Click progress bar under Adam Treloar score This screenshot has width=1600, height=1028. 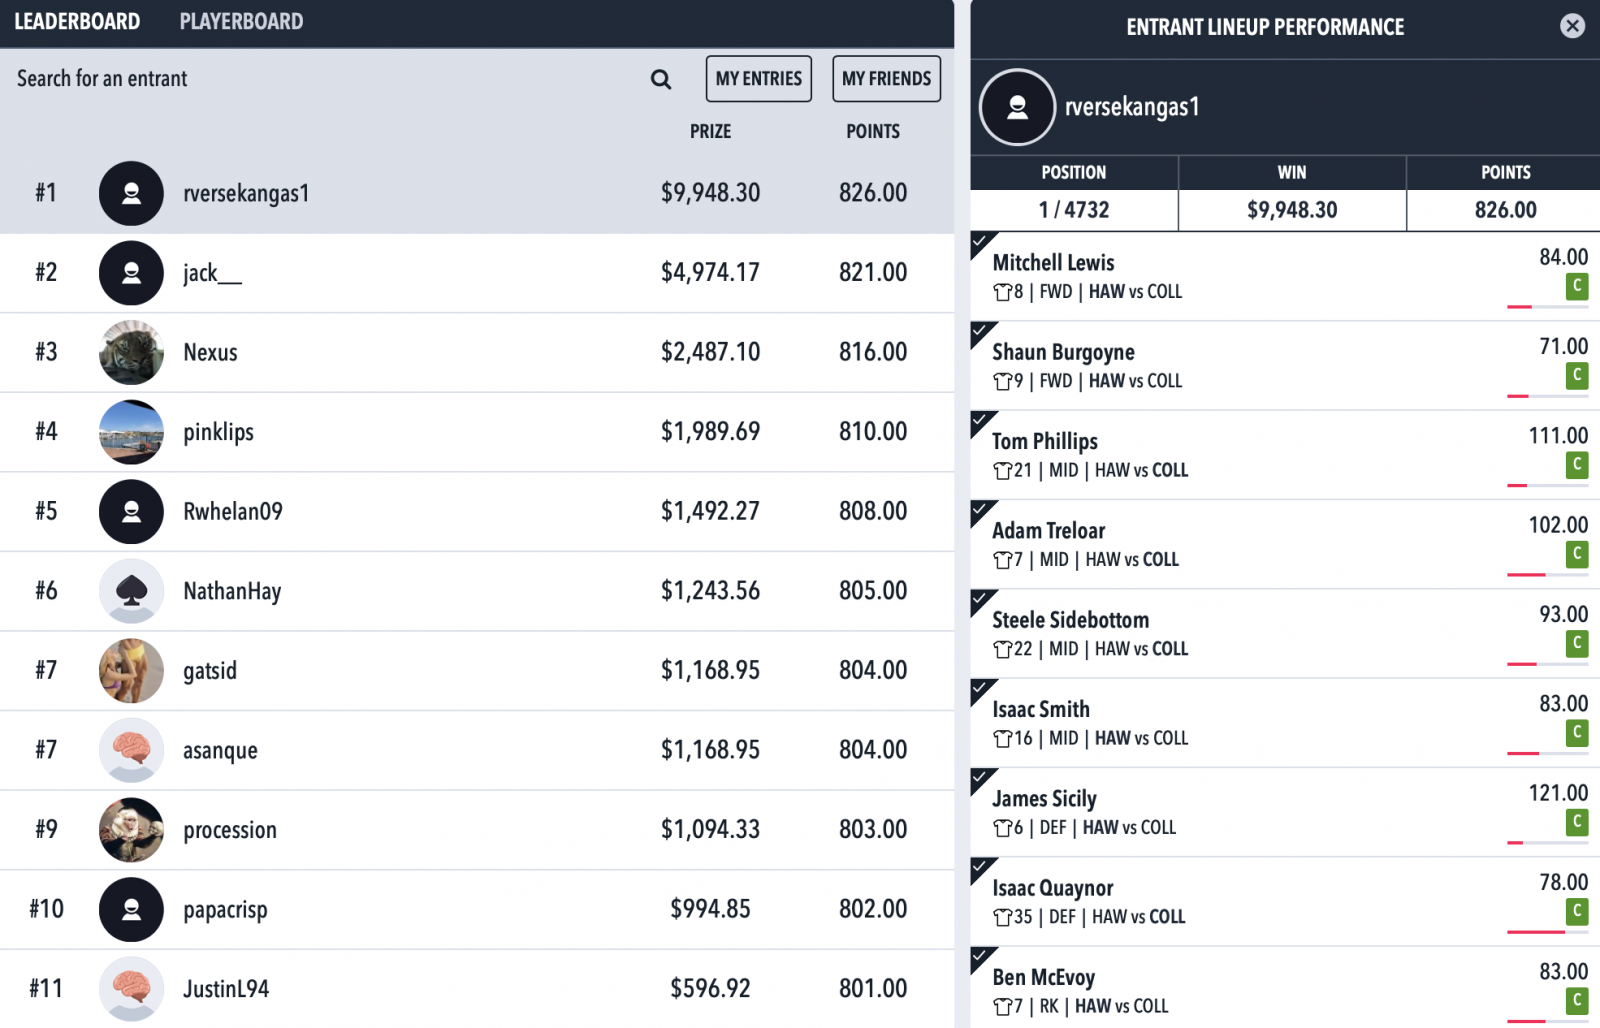pyautogui.click(x=1547, y=575)
